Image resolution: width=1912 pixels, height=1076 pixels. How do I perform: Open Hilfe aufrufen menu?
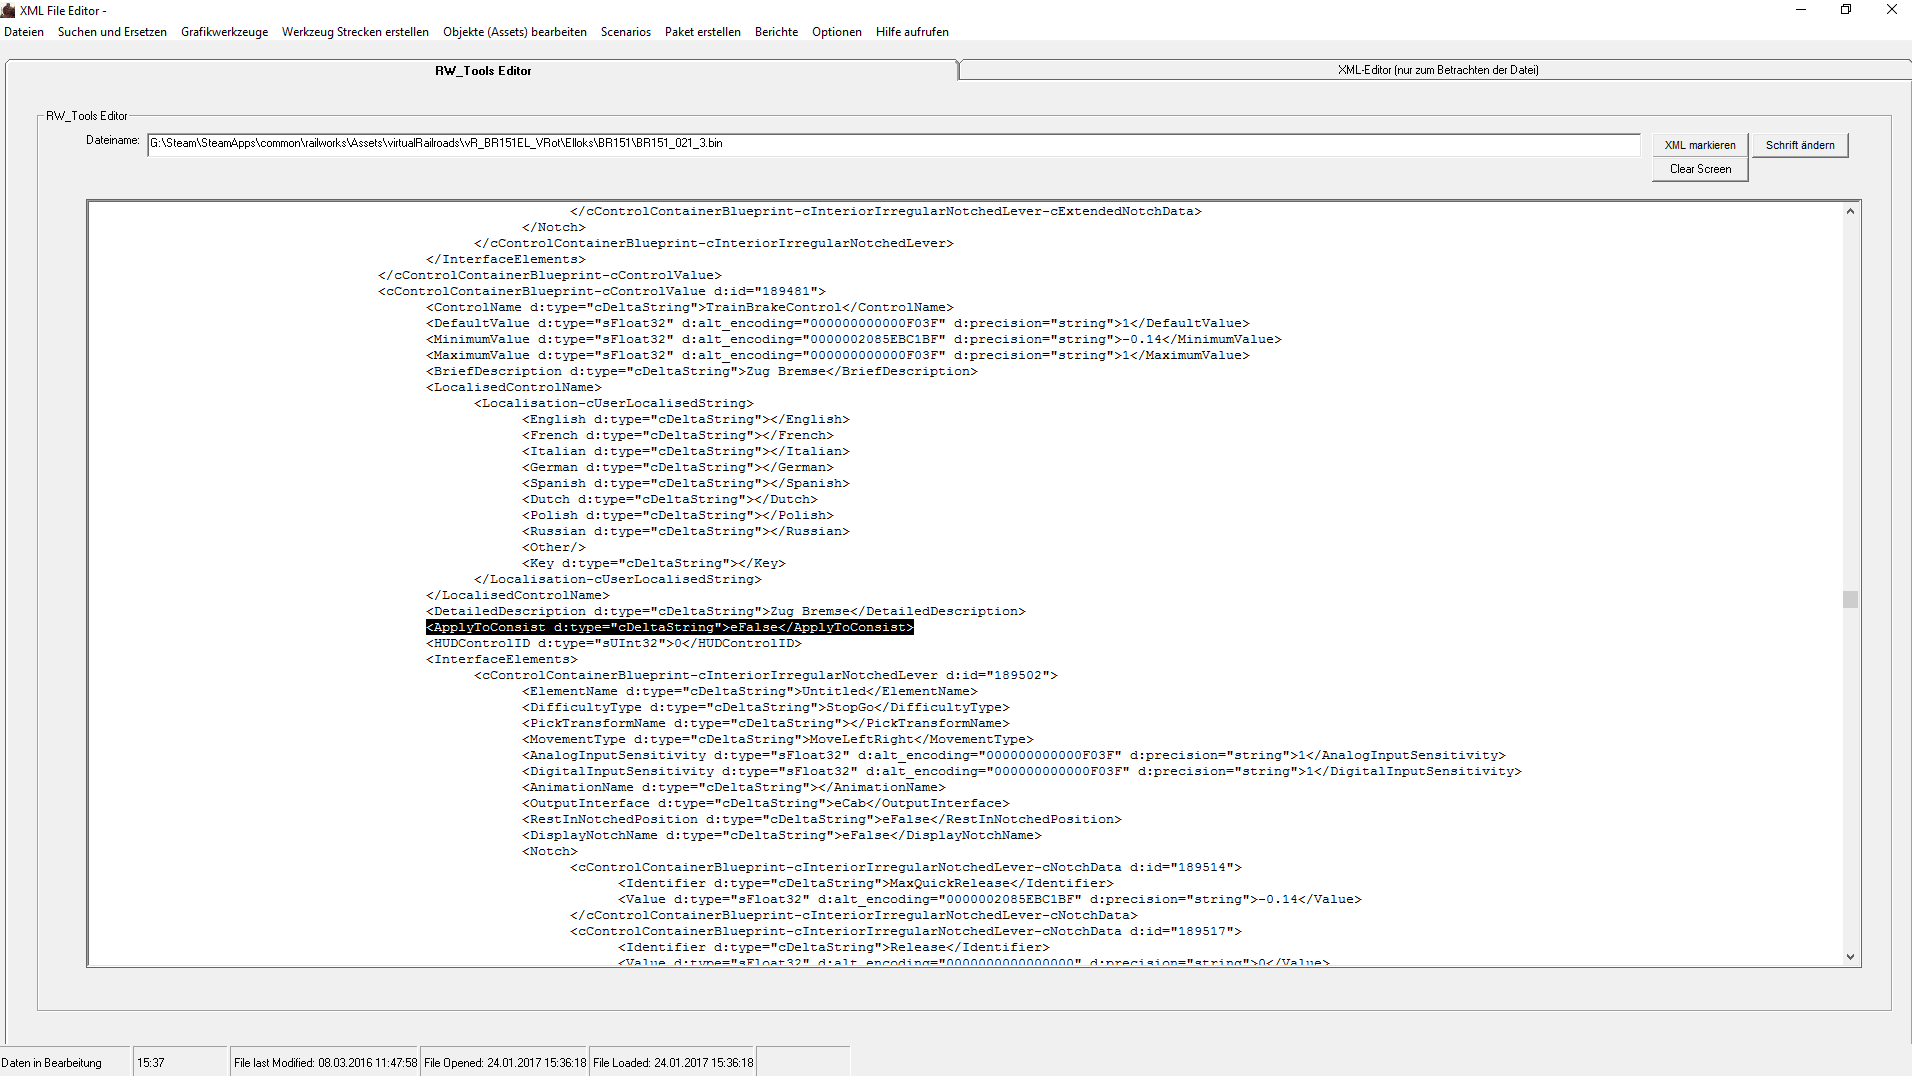[x=912, y=32]
